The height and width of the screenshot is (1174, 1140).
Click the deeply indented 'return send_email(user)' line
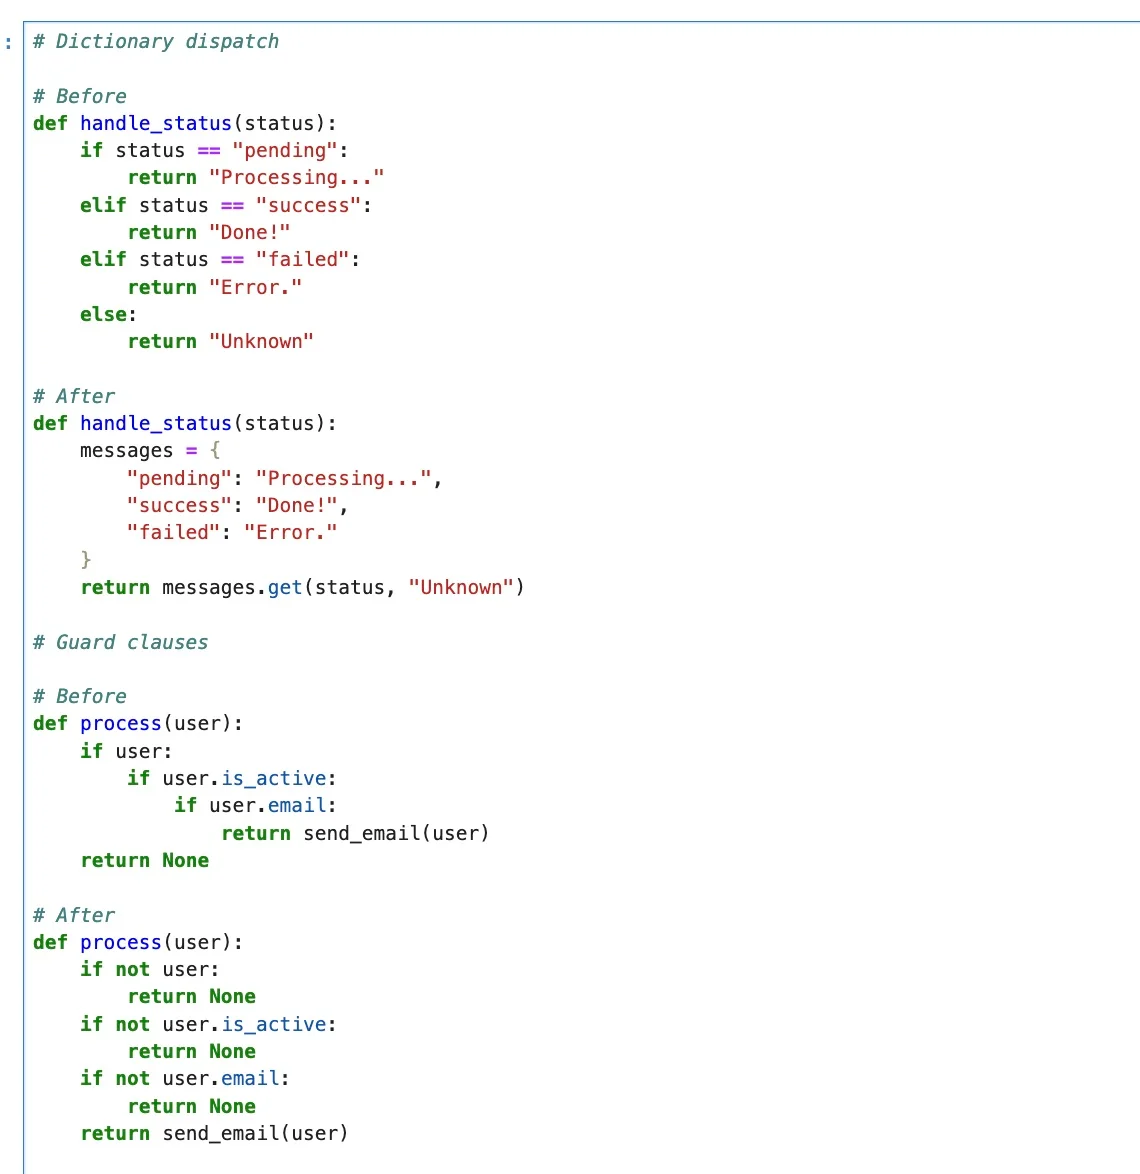(356, 833)
